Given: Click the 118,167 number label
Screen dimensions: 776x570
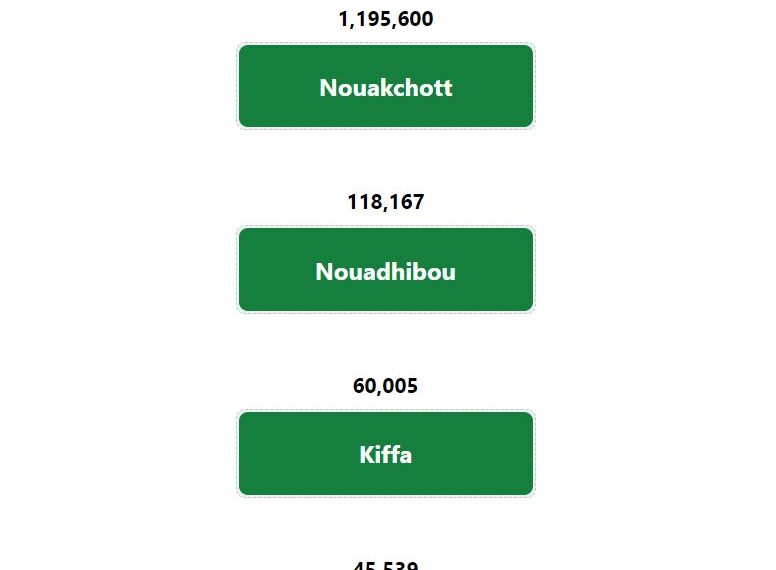Looking at the screenshot, I should click(386, 202).
